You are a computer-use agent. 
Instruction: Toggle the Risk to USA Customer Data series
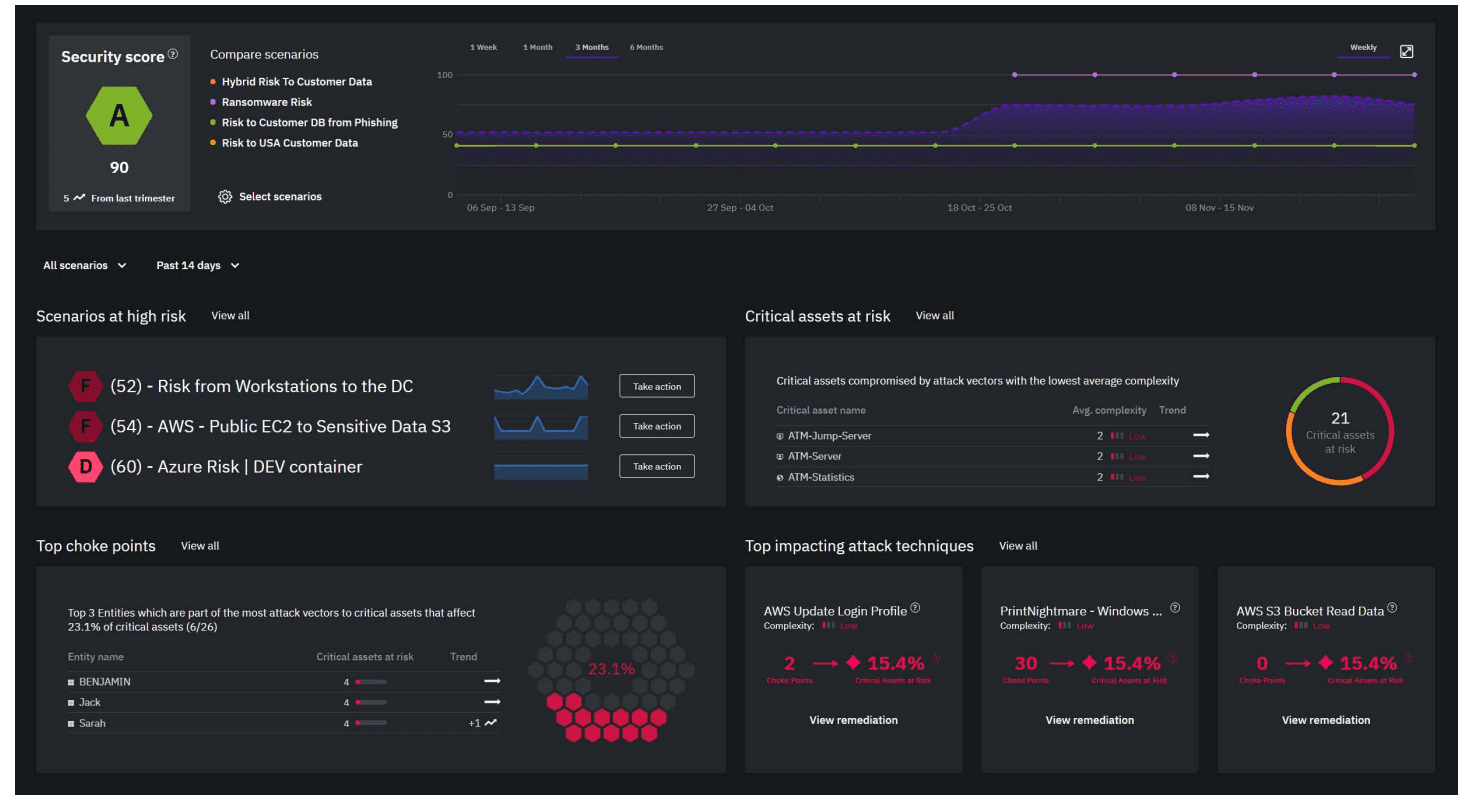[288, 143]
